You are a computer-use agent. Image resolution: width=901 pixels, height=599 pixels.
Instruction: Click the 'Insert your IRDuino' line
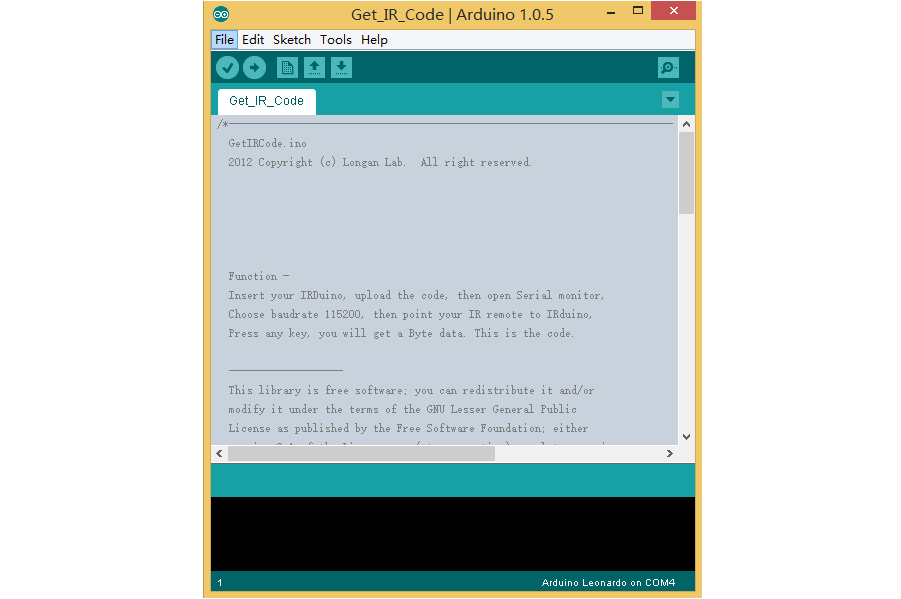416,295
